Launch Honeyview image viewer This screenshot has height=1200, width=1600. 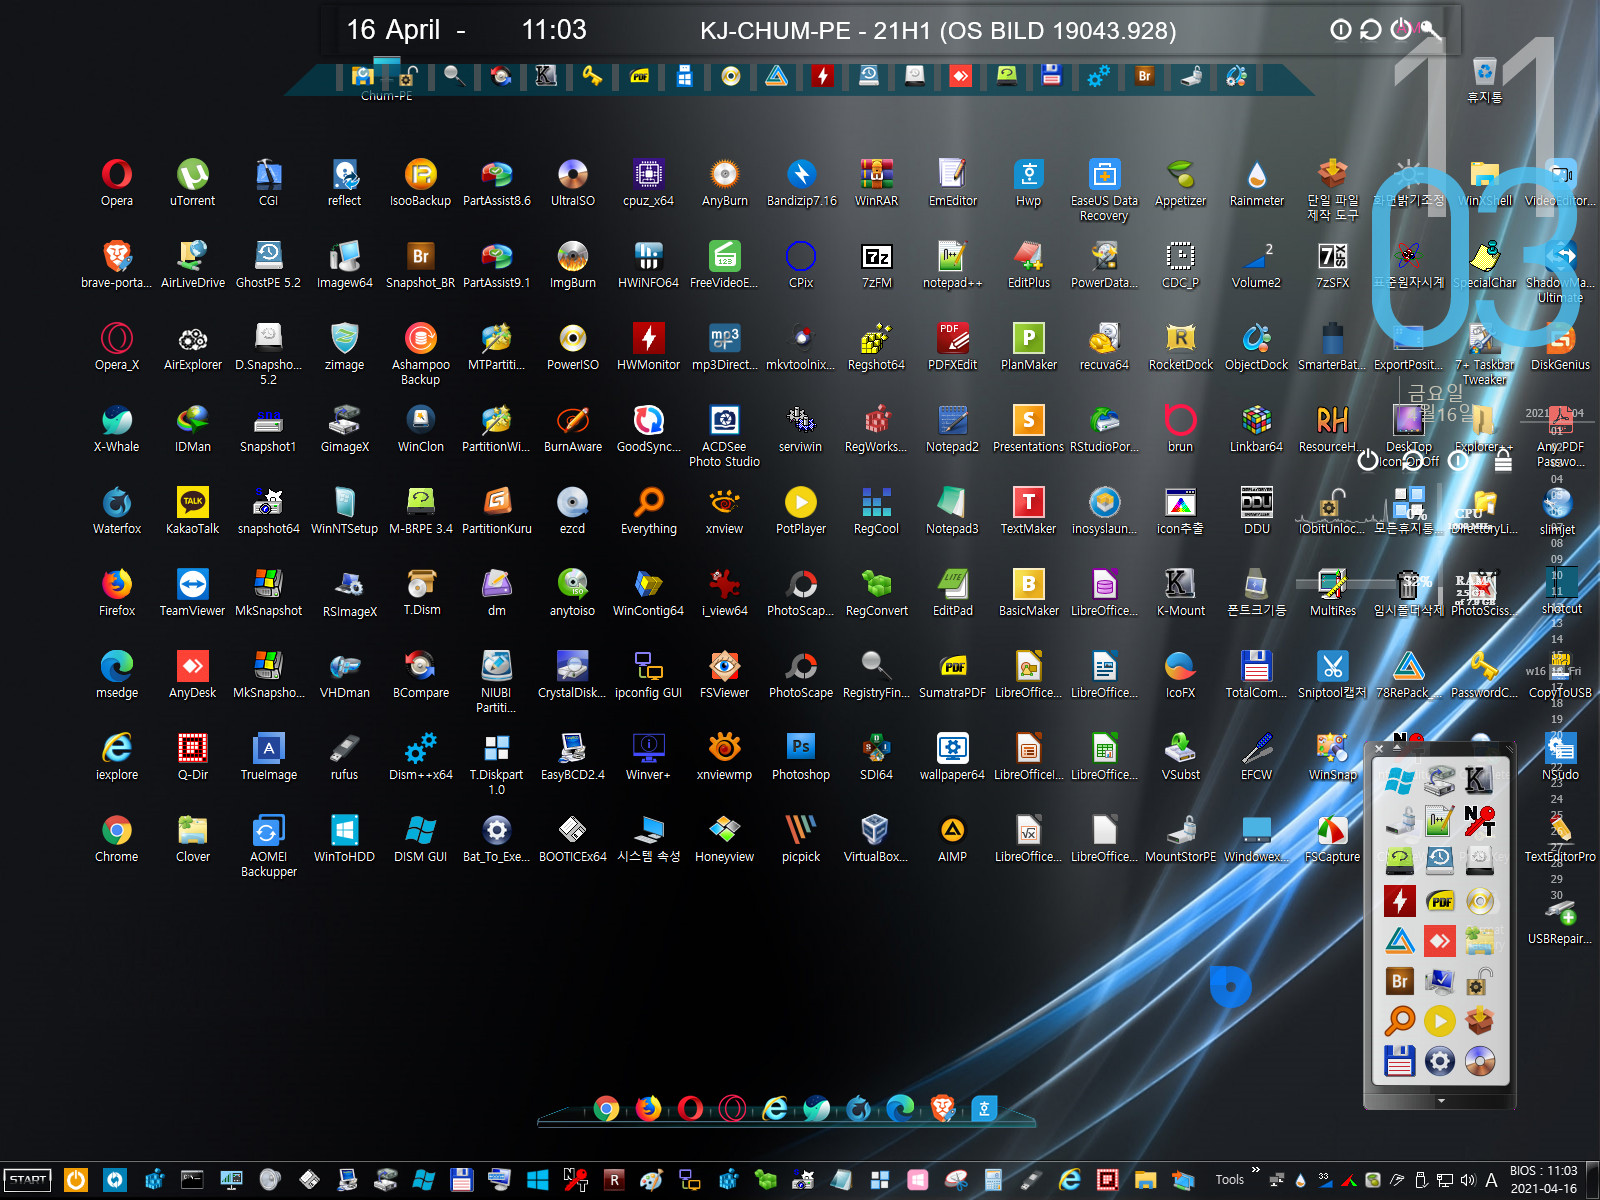(725, 838)
